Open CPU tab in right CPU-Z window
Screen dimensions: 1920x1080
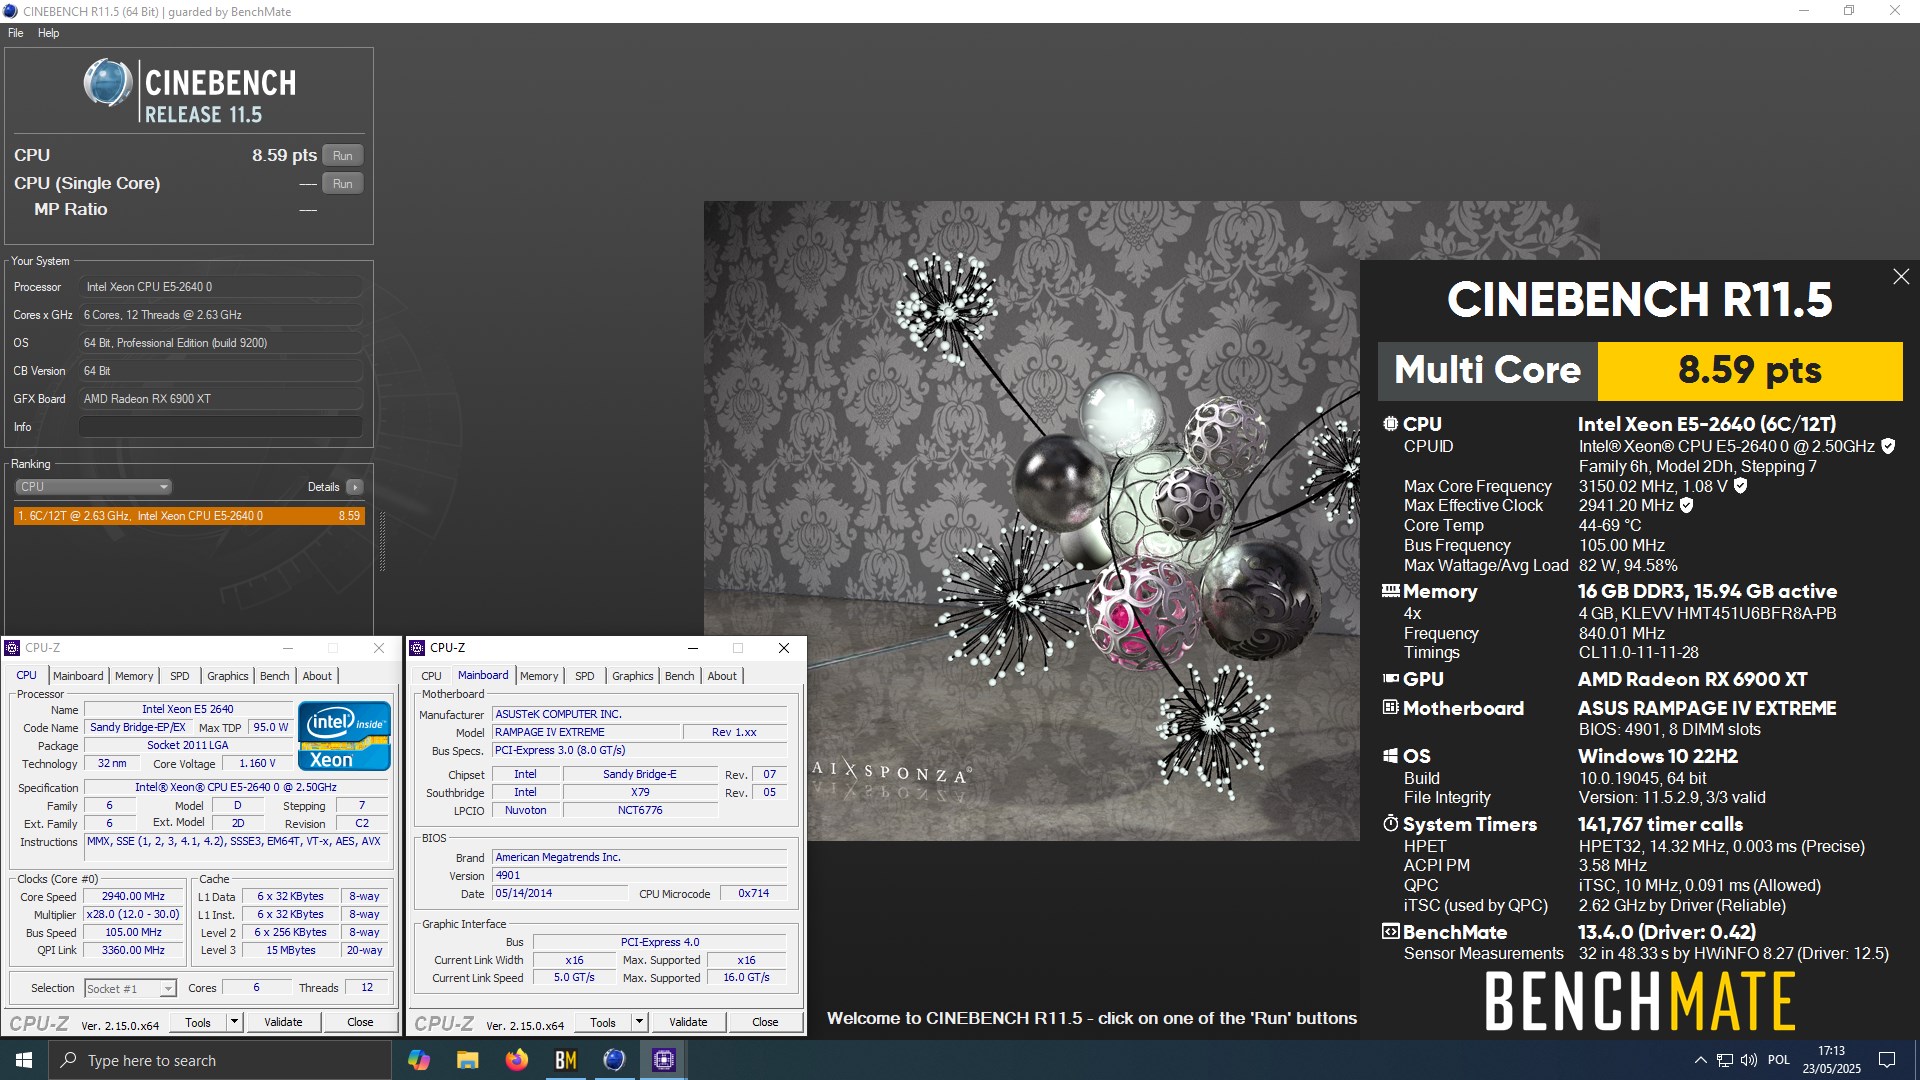432,676
